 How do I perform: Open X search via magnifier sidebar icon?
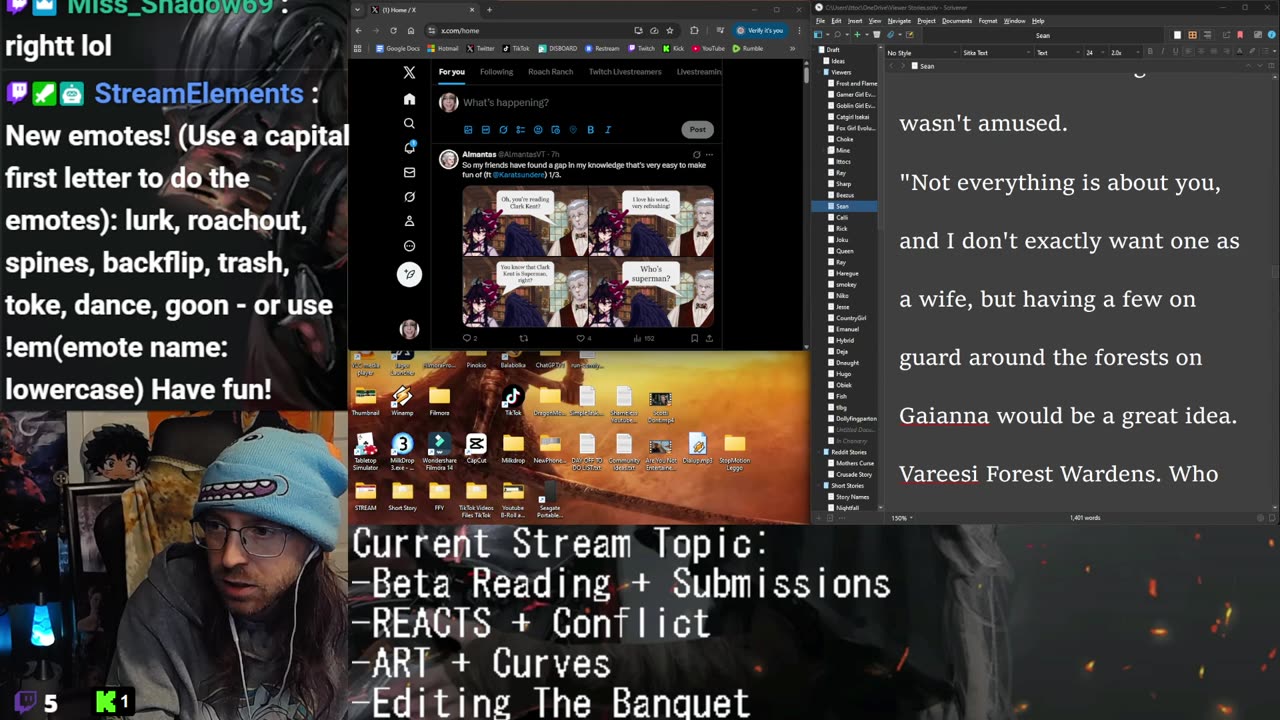(409, 123)
